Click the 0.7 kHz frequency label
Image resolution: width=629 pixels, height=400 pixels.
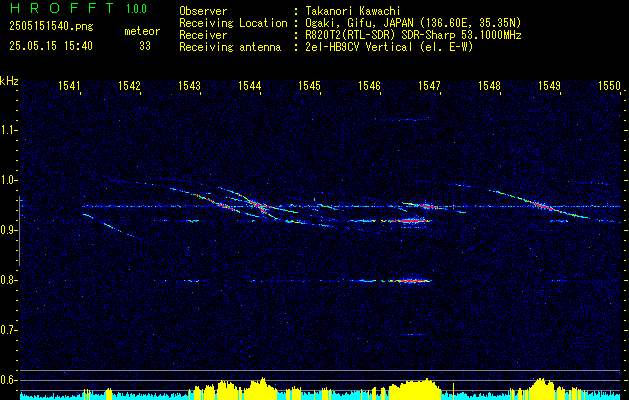(x=8, y=330)
